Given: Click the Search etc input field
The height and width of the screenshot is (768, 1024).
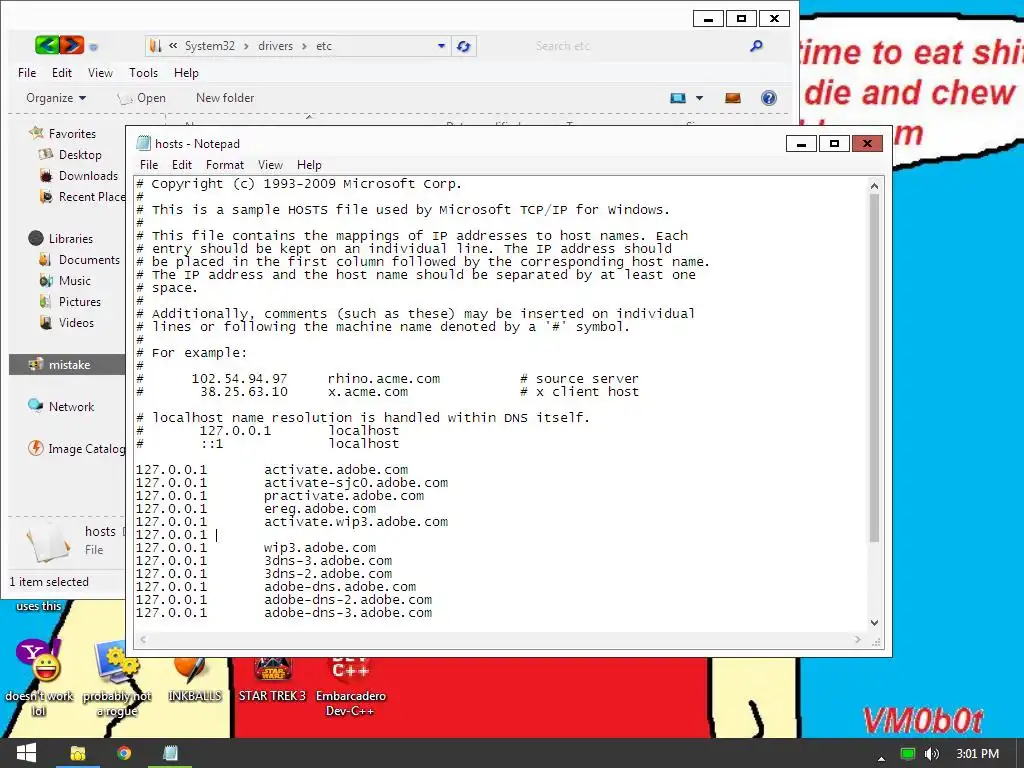Looking at the screenshot, I should coord(637,46).
